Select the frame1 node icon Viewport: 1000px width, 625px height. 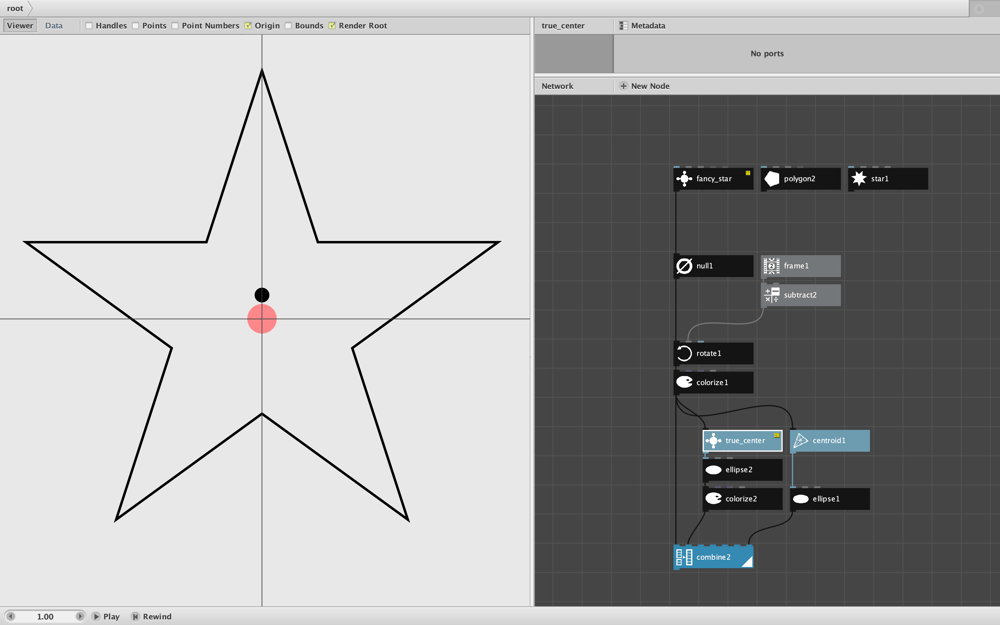pos(772,266)
